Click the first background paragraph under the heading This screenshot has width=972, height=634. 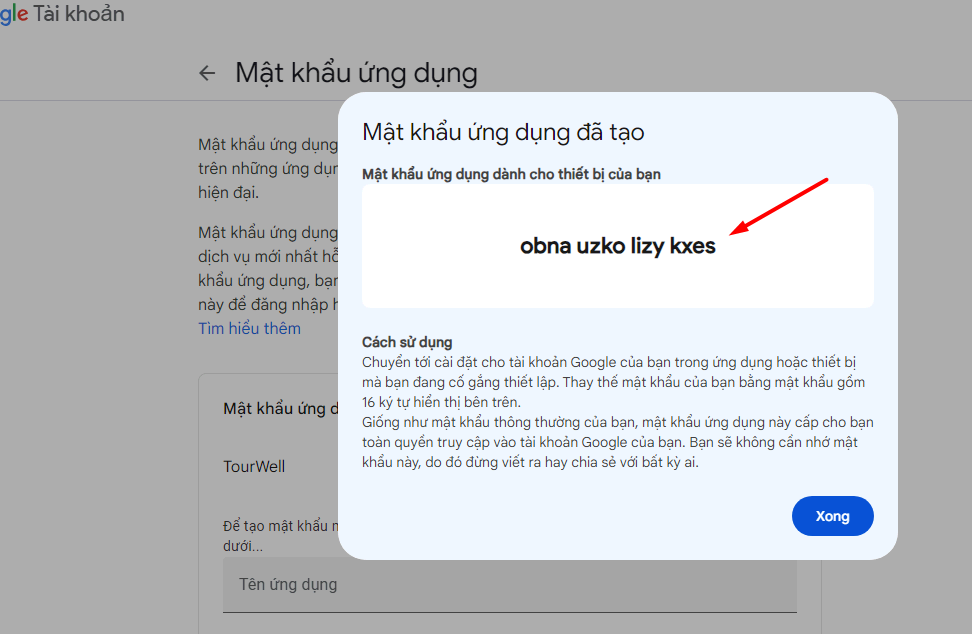coord(267,168)
